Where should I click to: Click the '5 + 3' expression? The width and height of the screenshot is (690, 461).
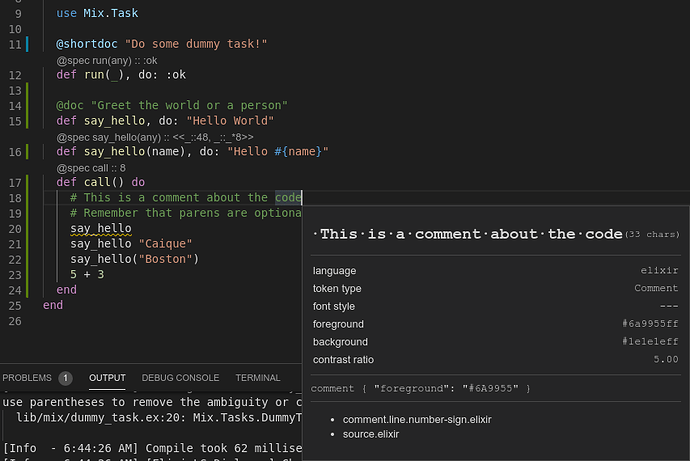coord(87,274)
